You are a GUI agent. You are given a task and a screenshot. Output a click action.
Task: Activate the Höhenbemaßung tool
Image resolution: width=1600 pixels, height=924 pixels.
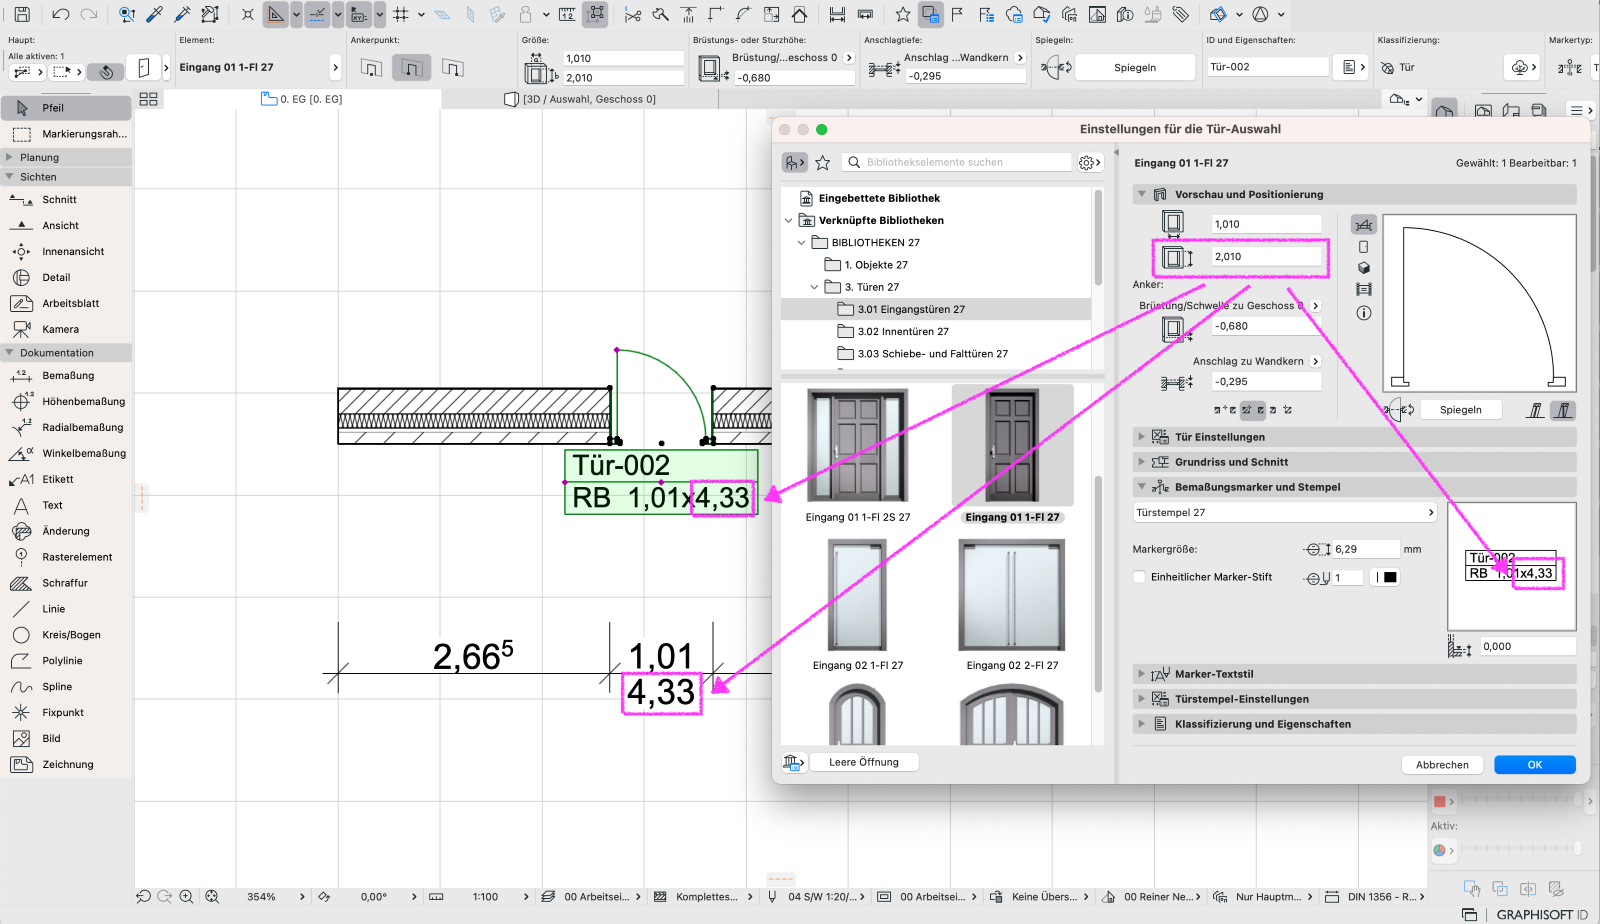(66, 402)
